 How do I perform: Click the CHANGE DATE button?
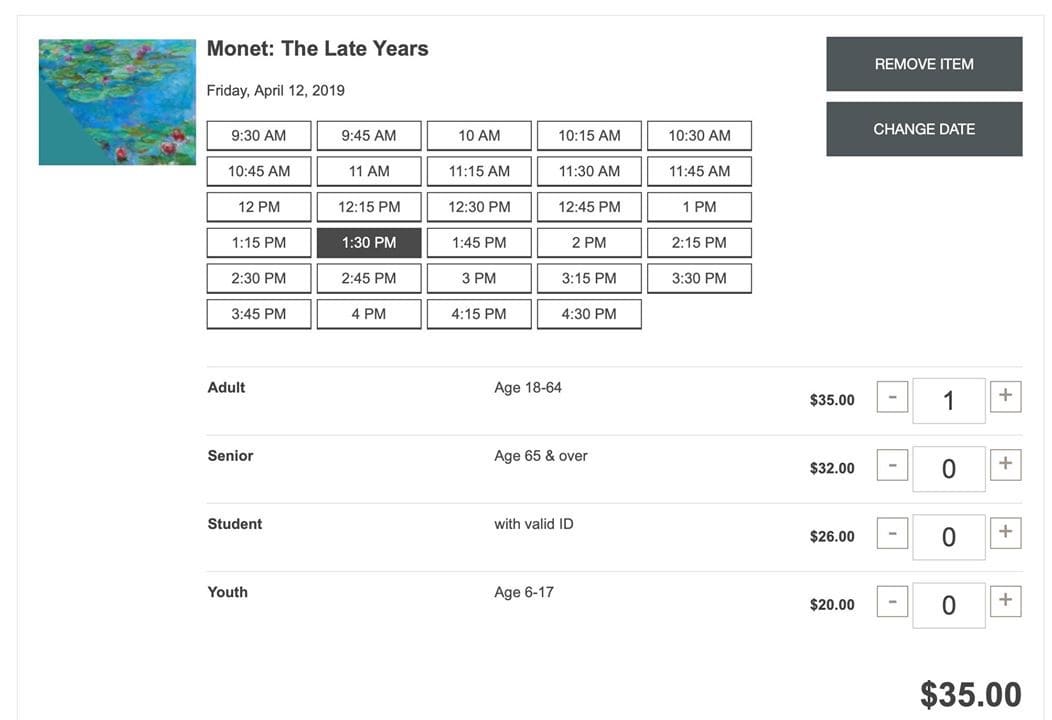tap(924, 129)
